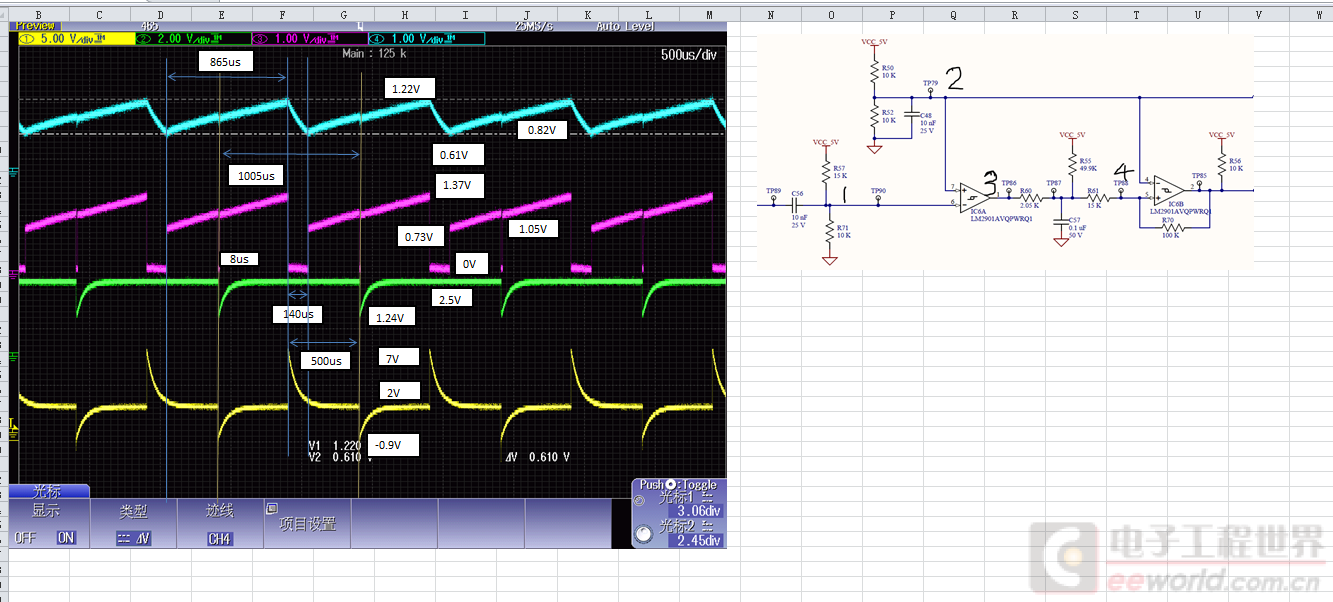Viewport: 1333px width, 602px height.
Task: Select the 1.05V text box
Action: (x=533, y=229)
